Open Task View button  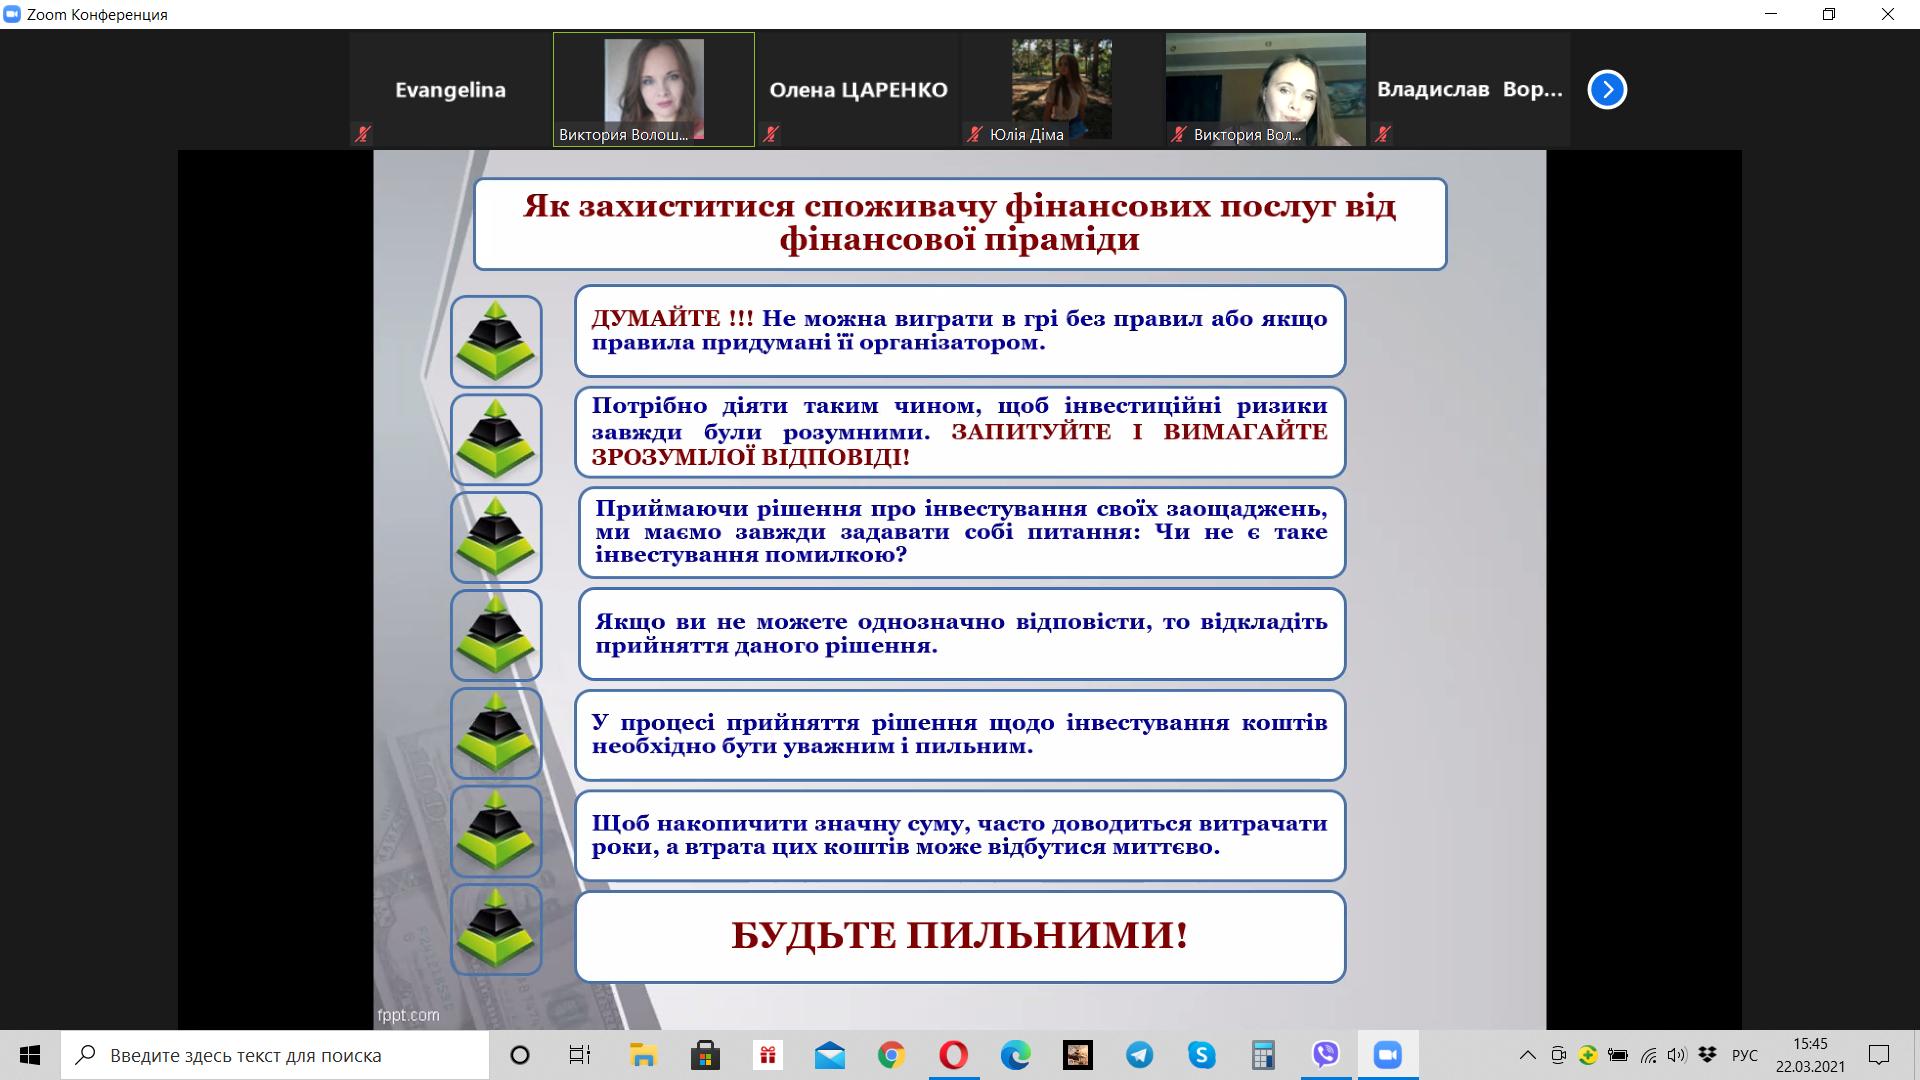pos(580,1055)
